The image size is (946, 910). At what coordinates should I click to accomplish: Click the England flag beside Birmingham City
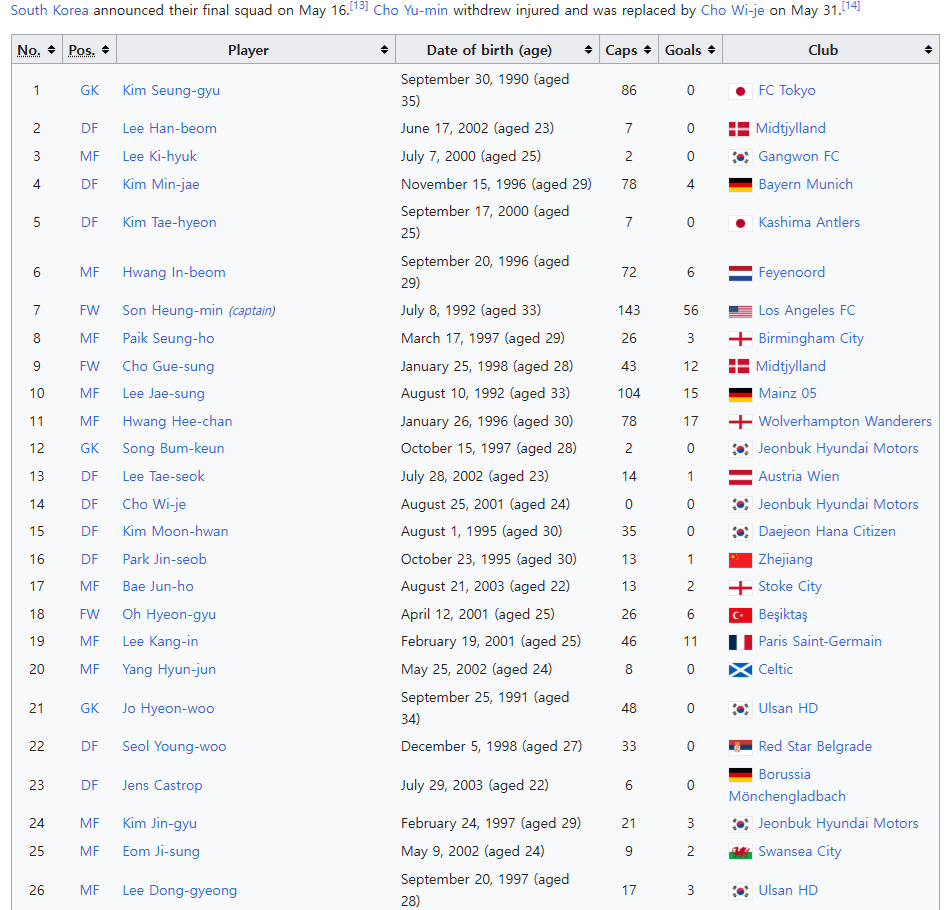click(x=740, y=339)
